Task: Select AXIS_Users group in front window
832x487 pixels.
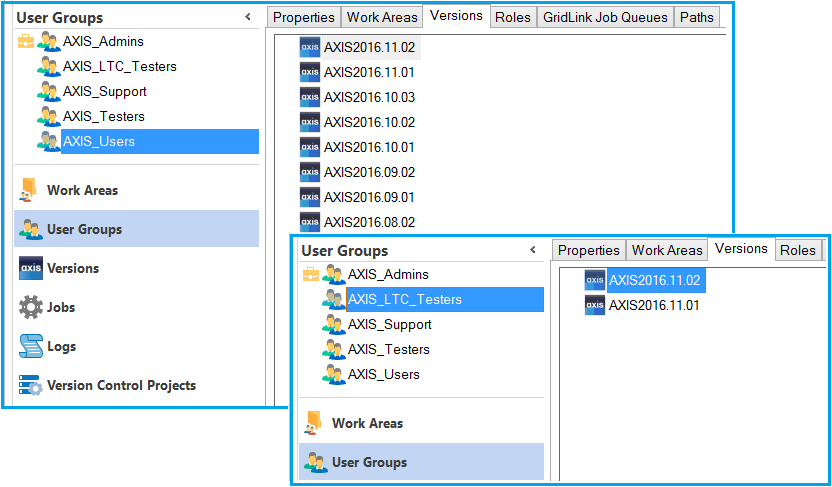Action: click(384, 374)
